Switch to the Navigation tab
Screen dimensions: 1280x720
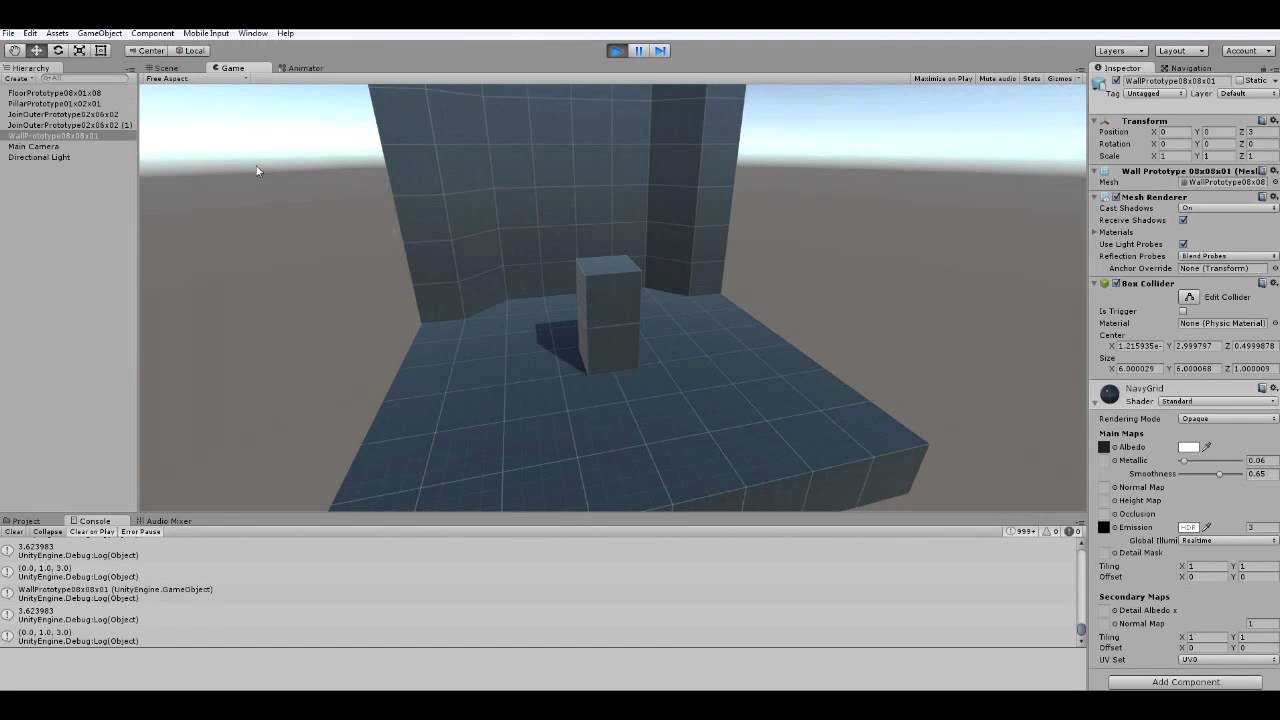click(x=1186, y=68)
